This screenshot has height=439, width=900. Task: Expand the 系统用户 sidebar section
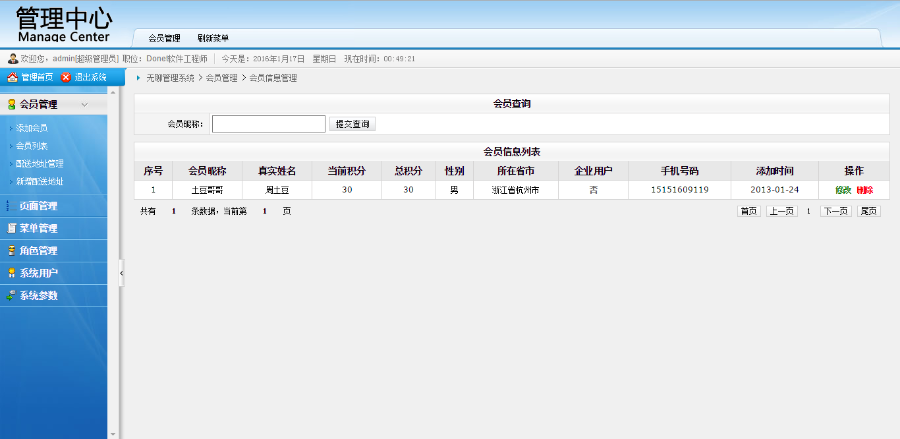(x=53, y=273)
